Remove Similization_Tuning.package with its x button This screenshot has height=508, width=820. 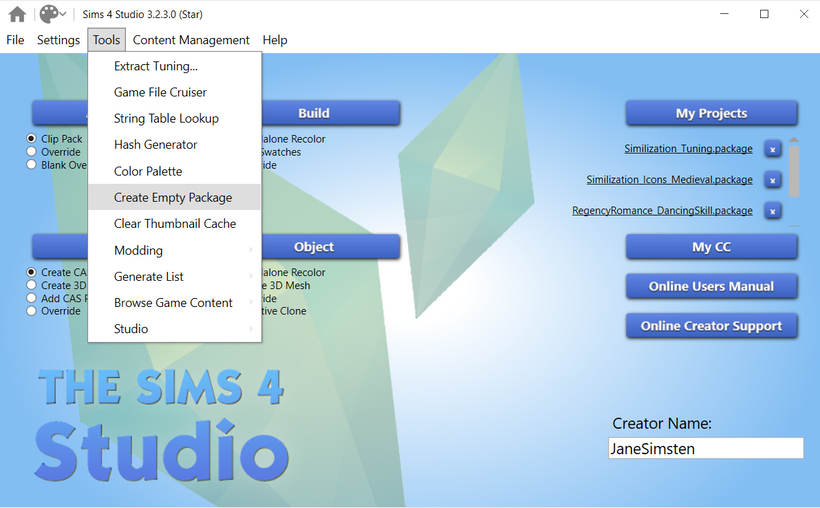coord(772,149)
